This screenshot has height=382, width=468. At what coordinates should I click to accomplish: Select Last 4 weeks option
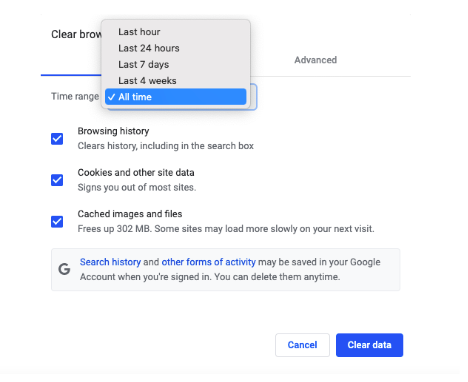tap(175, 81)
